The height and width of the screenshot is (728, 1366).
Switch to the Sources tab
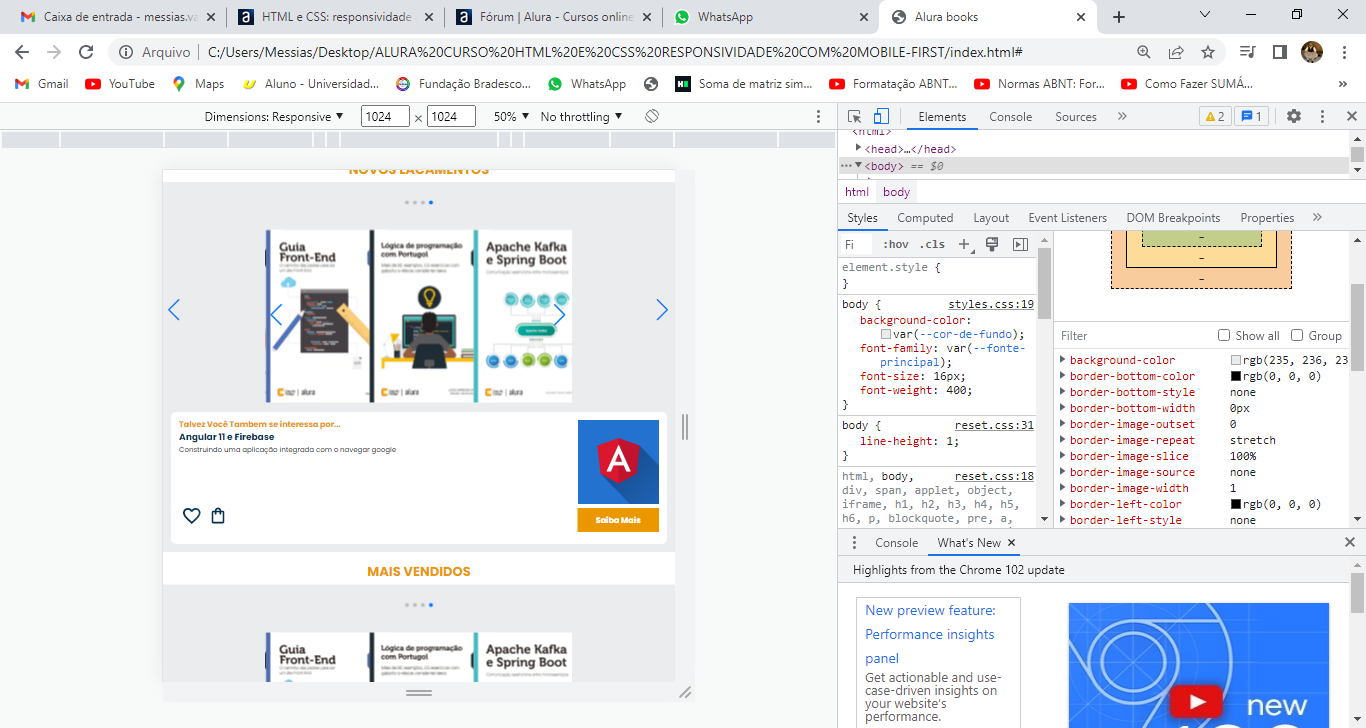point(1076,117)
